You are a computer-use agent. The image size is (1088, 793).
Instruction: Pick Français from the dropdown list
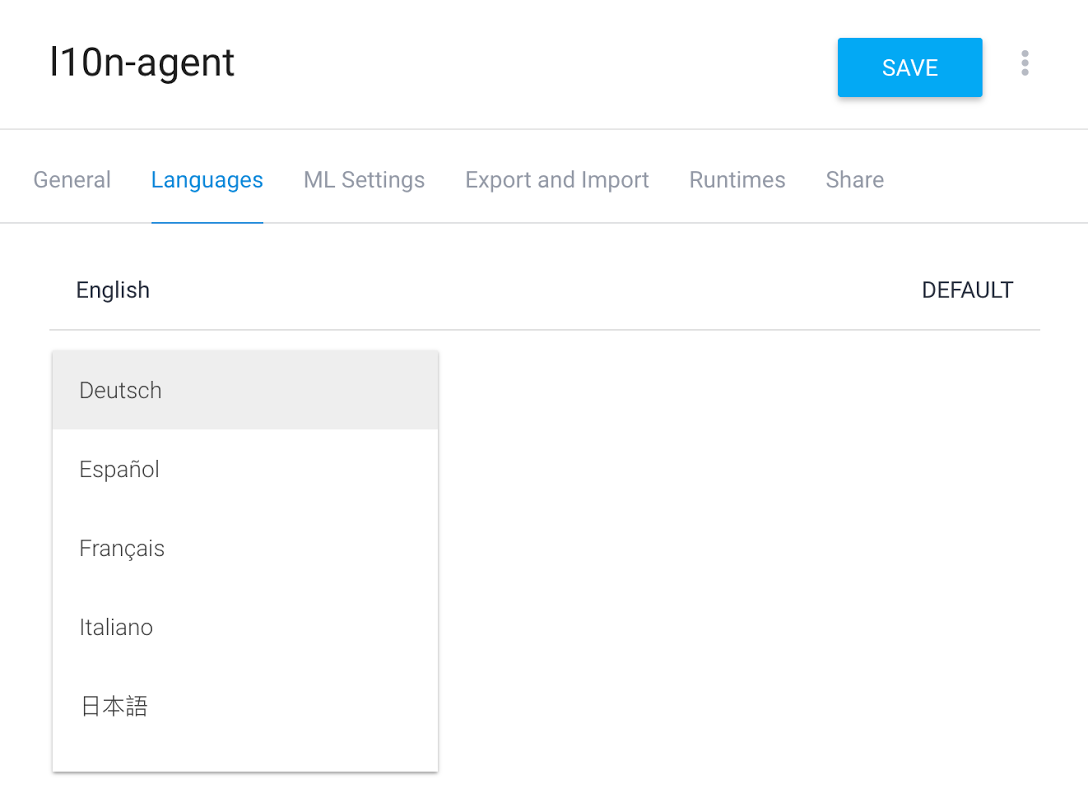point(122,549)
